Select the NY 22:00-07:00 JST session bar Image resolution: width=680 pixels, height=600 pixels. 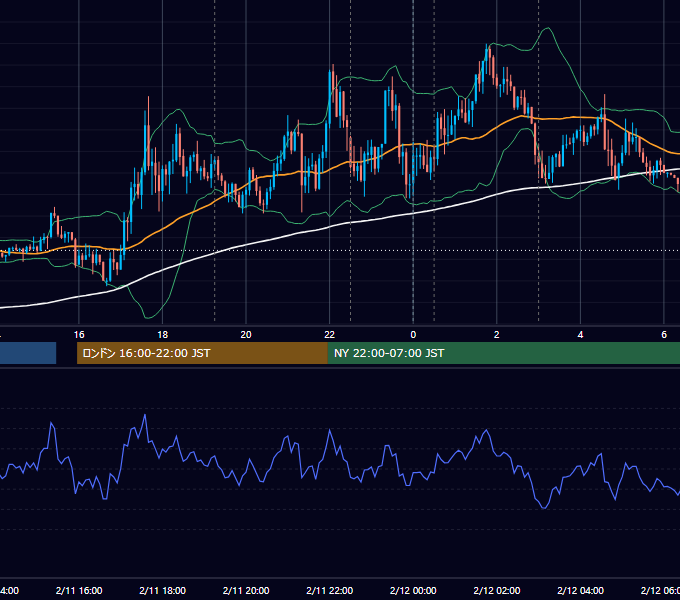503,353
